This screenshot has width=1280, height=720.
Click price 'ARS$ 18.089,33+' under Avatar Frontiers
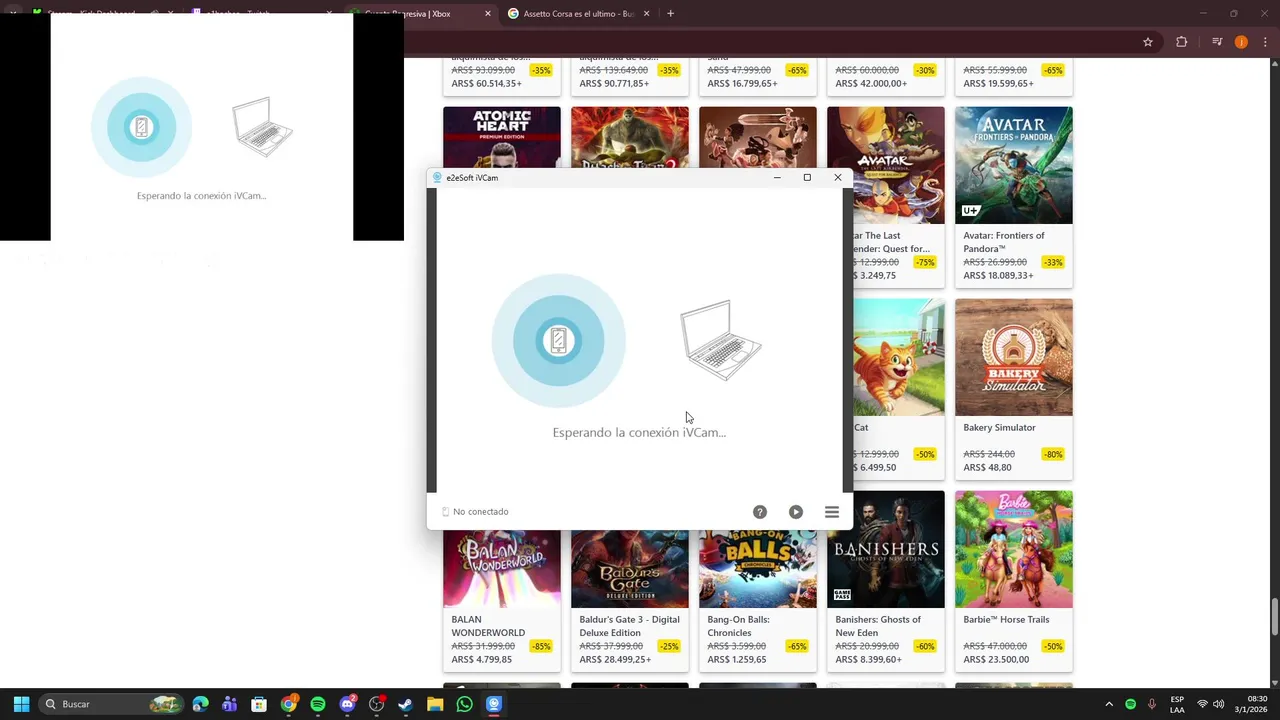click(998, 276)
